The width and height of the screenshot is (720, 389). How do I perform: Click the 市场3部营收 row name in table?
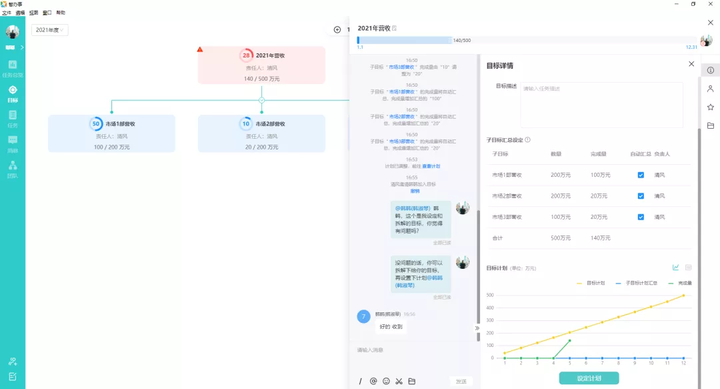[x=507, y=217]
